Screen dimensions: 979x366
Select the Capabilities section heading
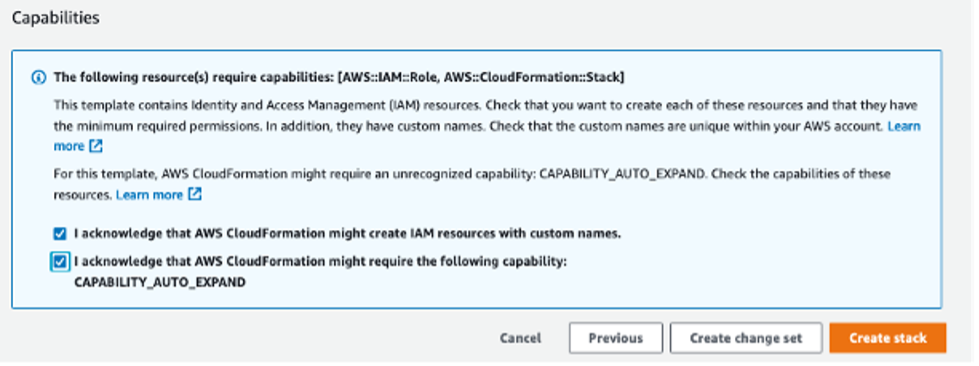[x=56, y=17]
